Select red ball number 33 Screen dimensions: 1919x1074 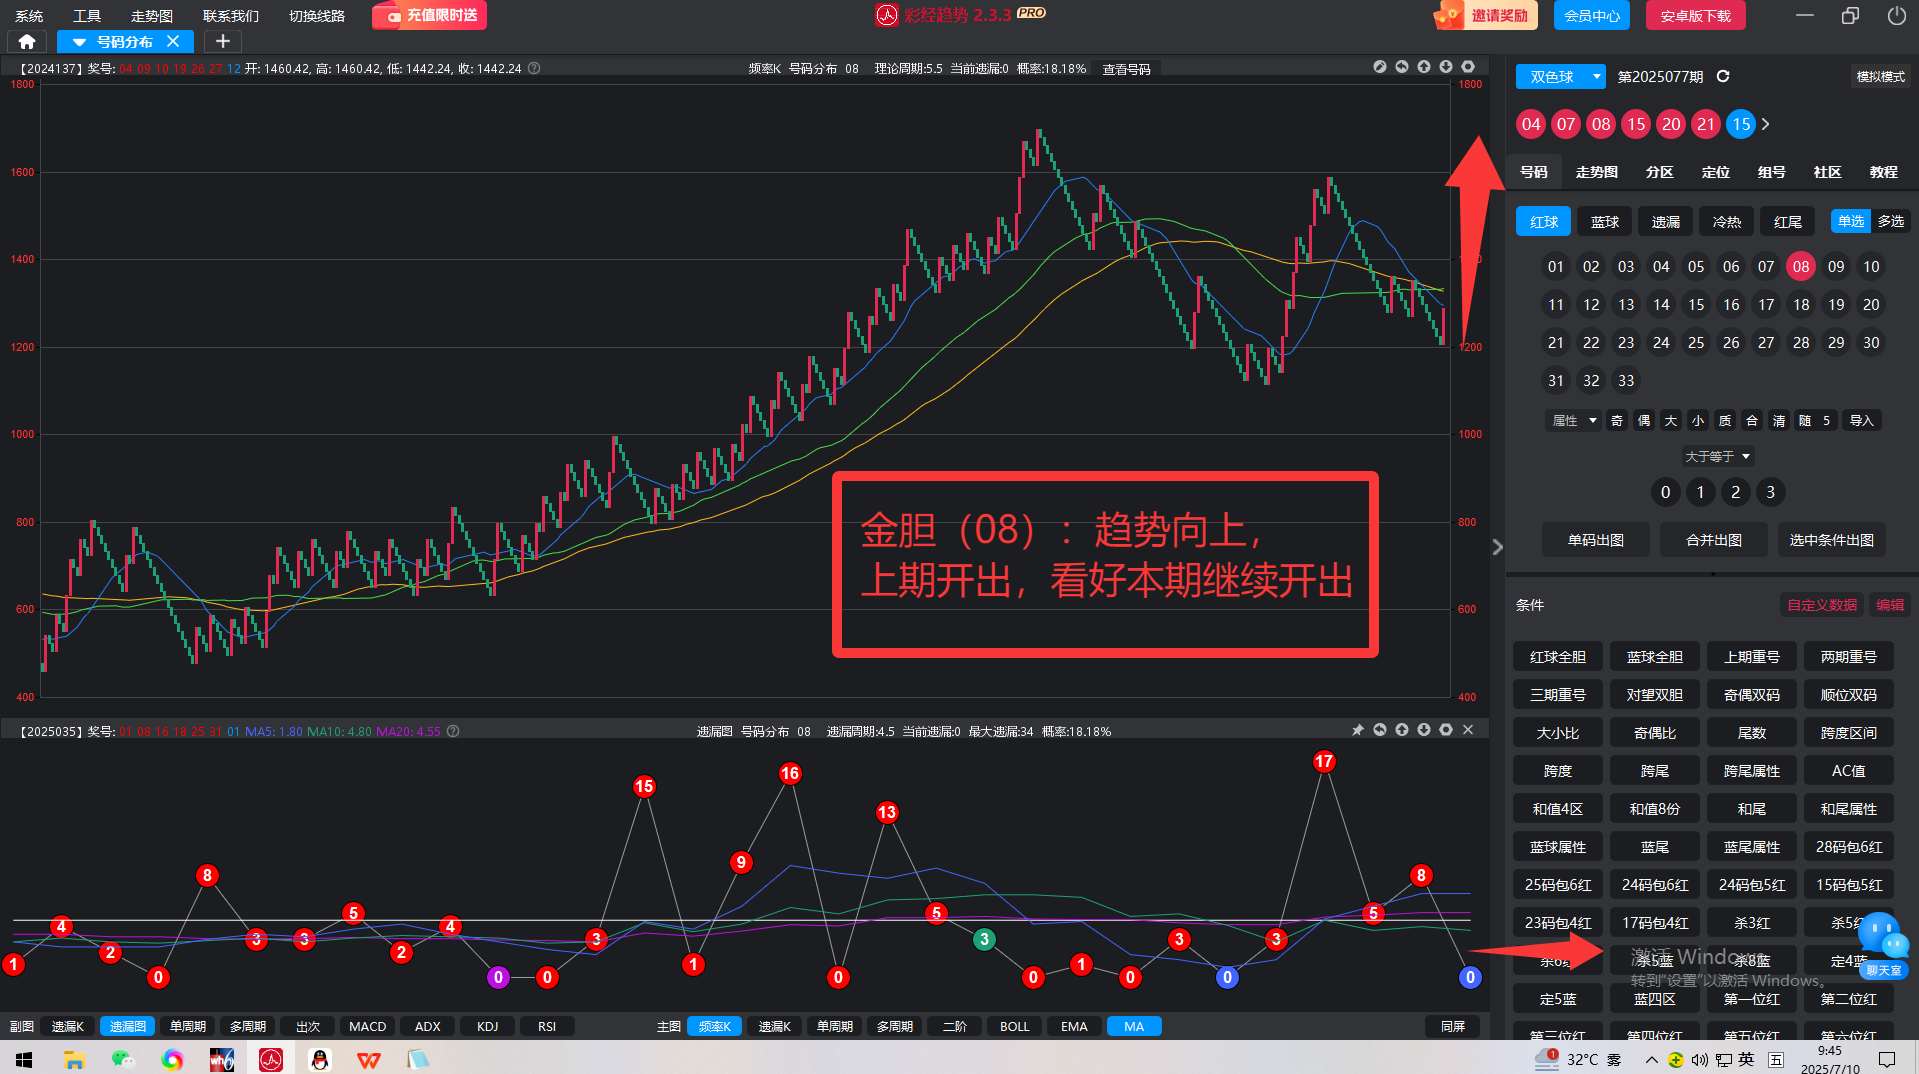click(x=1626, y=381)
